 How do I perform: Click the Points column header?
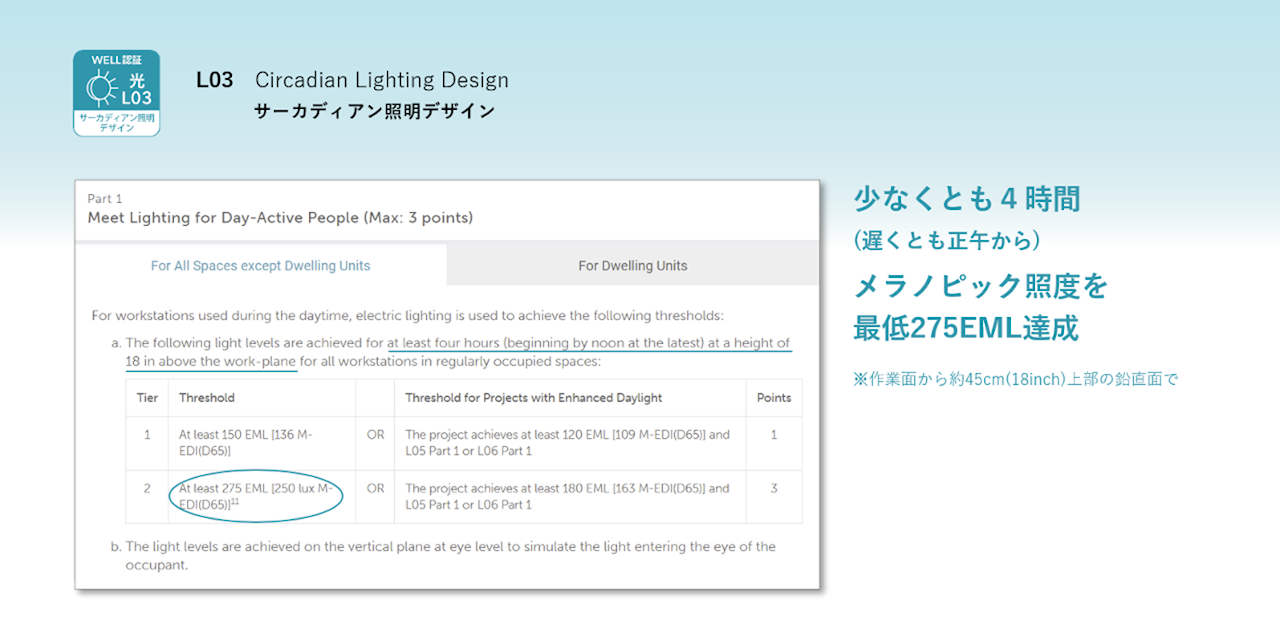coord(774,397)
